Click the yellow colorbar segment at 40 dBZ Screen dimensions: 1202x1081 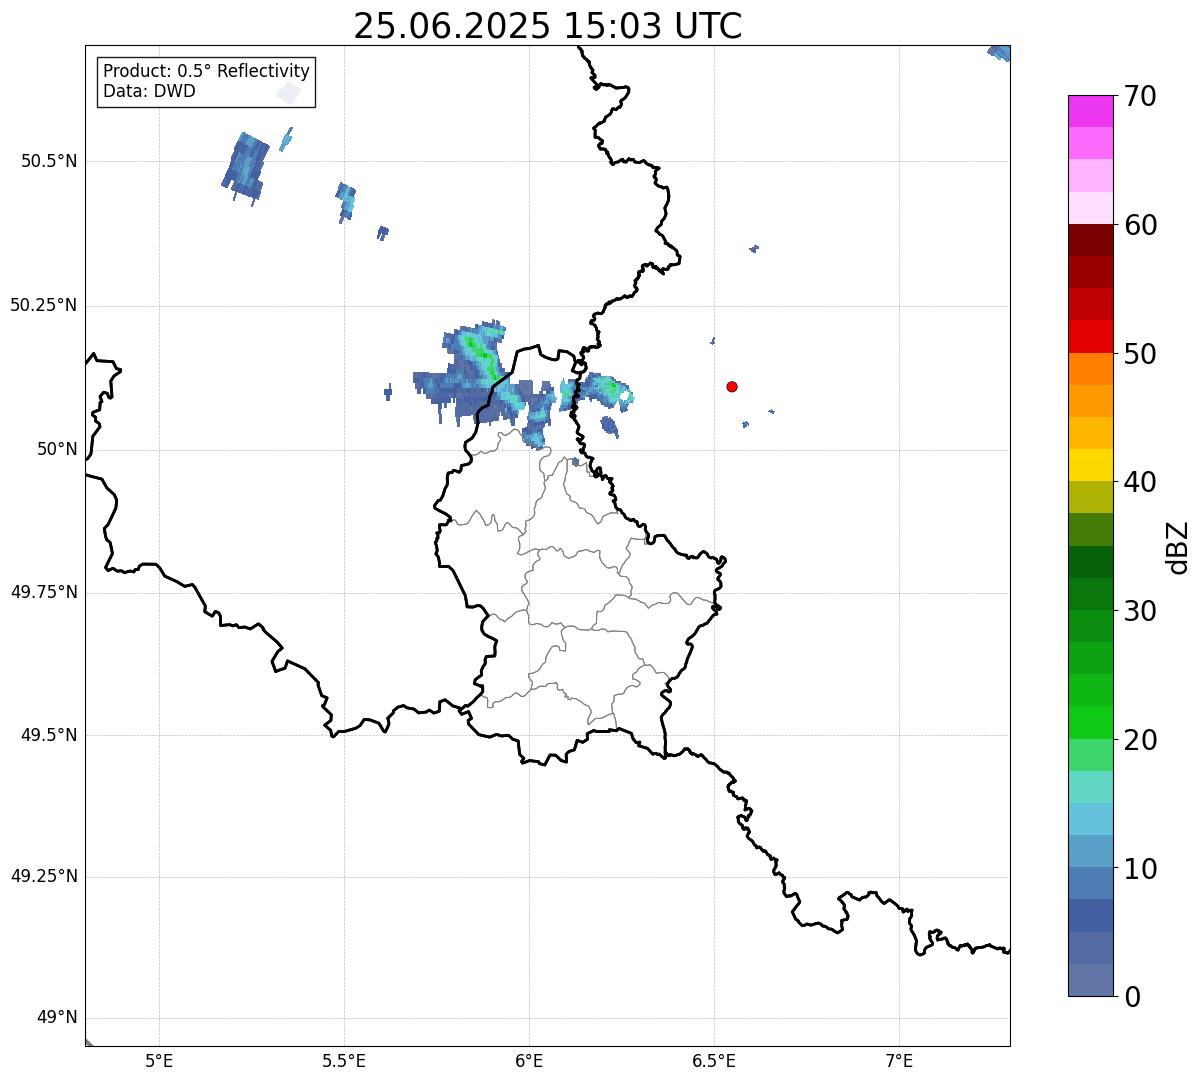tap(1090, 465)
